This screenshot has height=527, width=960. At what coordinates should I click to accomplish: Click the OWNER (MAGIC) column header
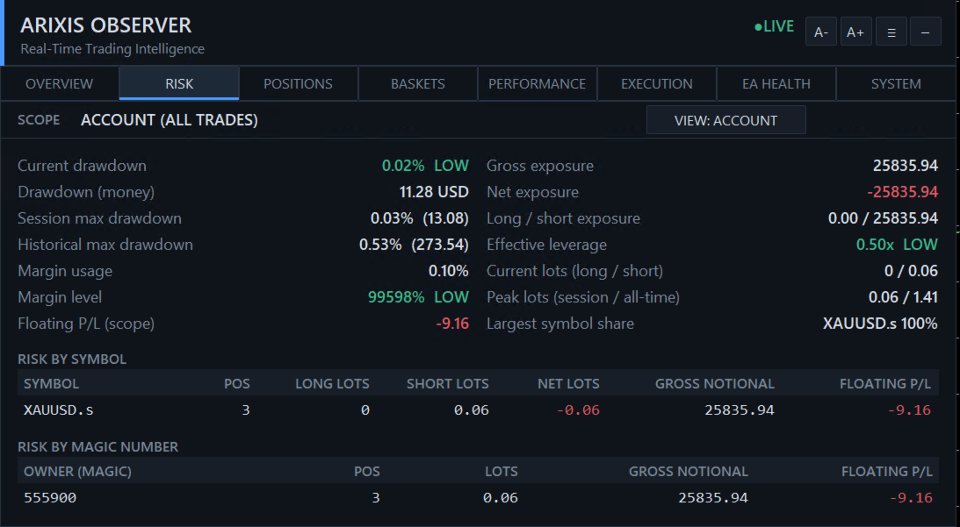pyautogui.click(x=77, y=471)
